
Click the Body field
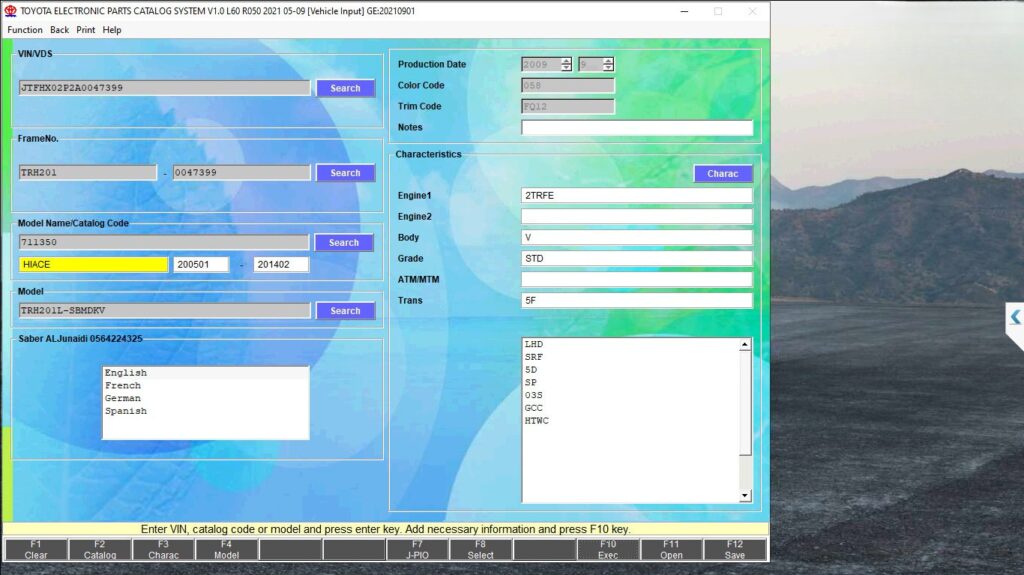point(637,238)
